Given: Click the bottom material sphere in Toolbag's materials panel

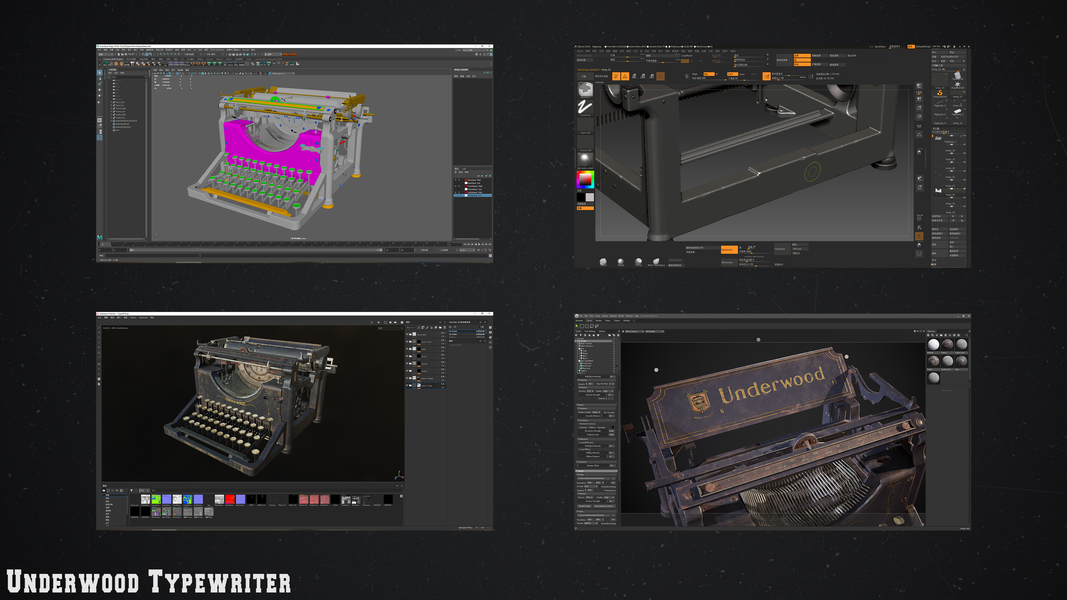Looking at the screenshot, I should click(x=934, y=377).
